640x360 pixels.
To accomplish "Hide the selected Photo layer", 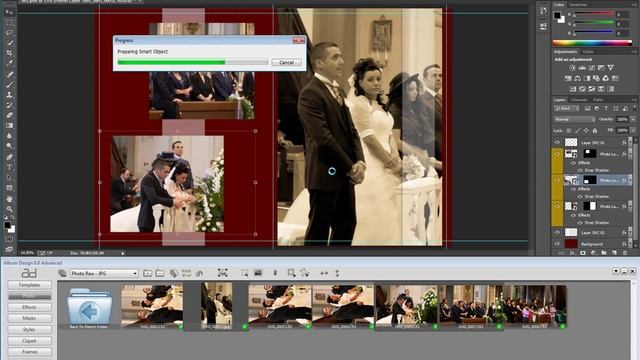I will tap(557, 180).
